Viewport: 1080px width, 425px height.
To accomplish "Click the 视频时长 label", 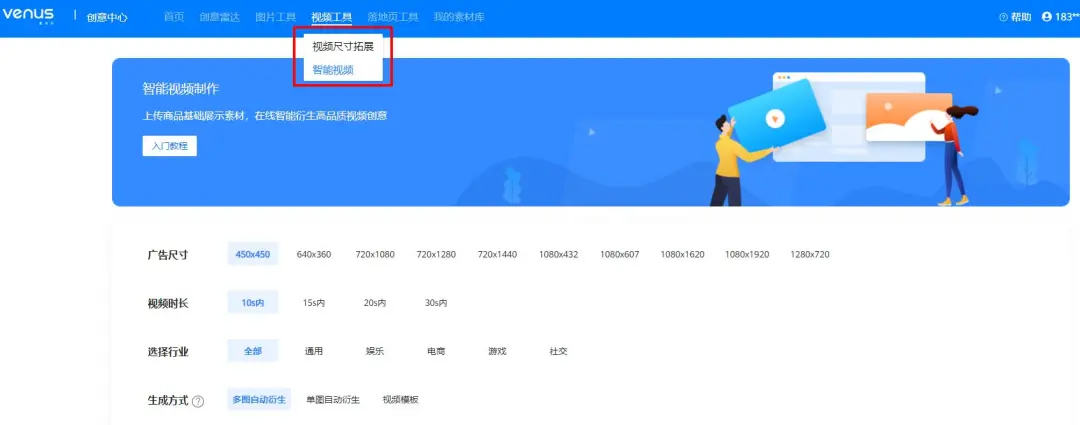I will click(x=167, y=303).
